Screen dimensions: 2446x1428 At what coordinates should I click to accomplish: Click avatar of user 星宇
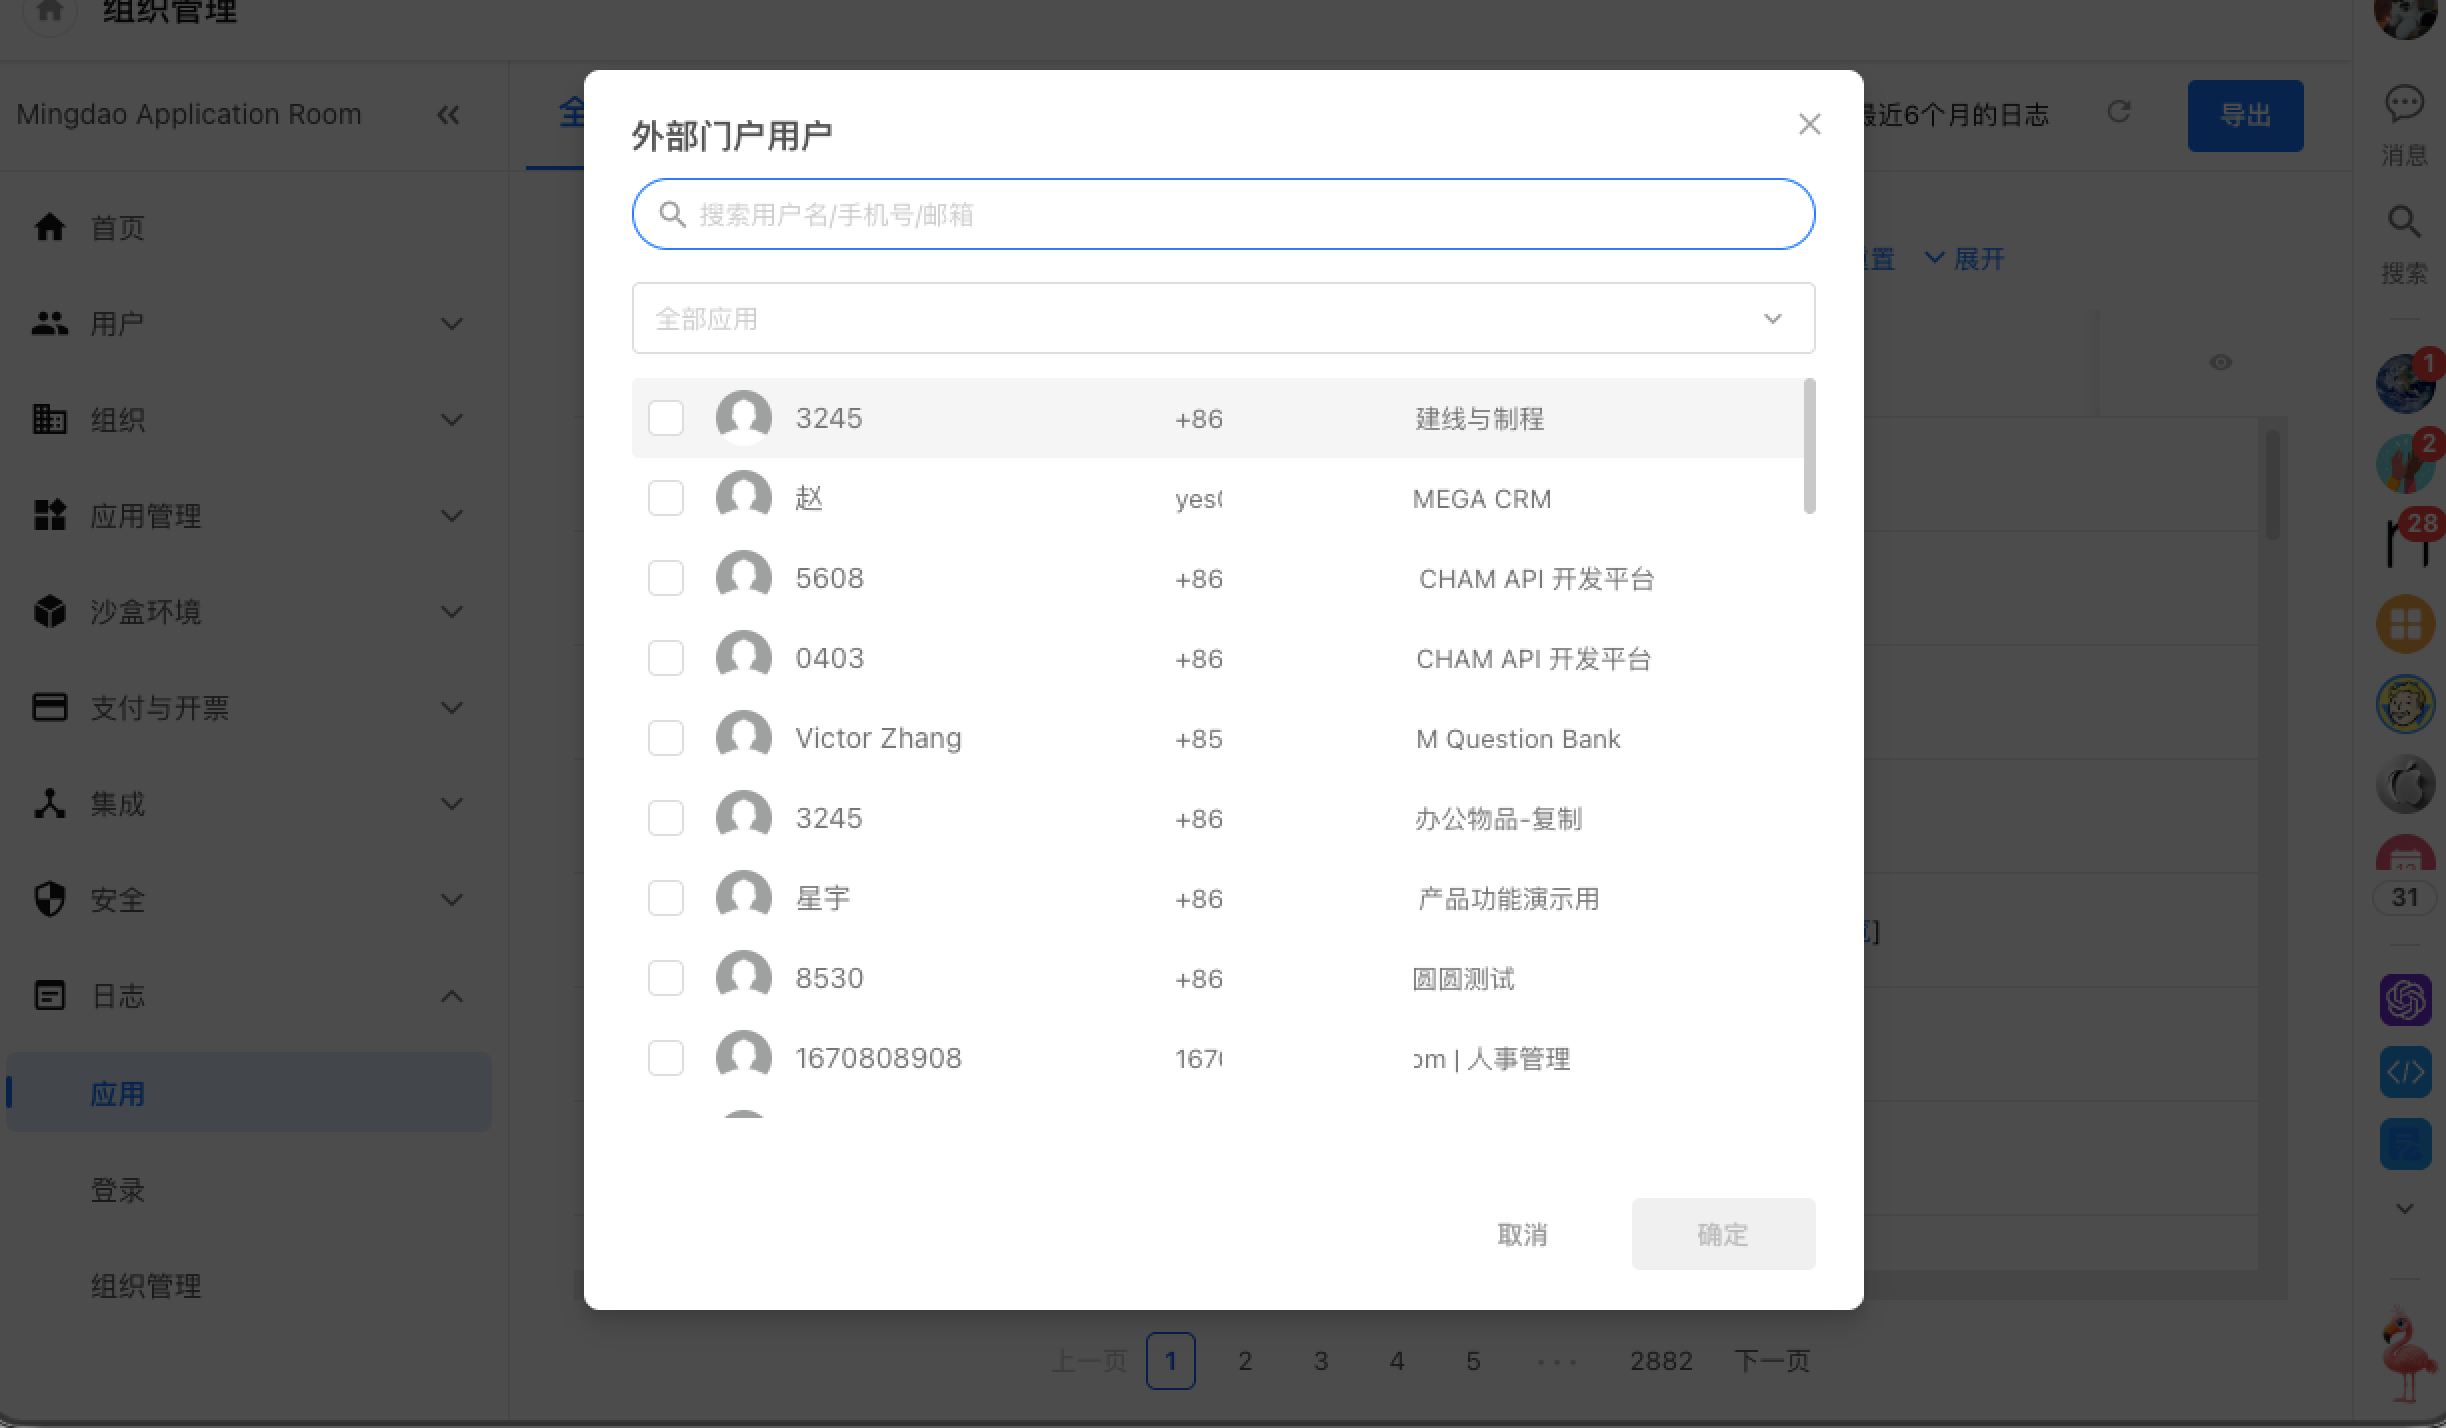pos(744,898)
